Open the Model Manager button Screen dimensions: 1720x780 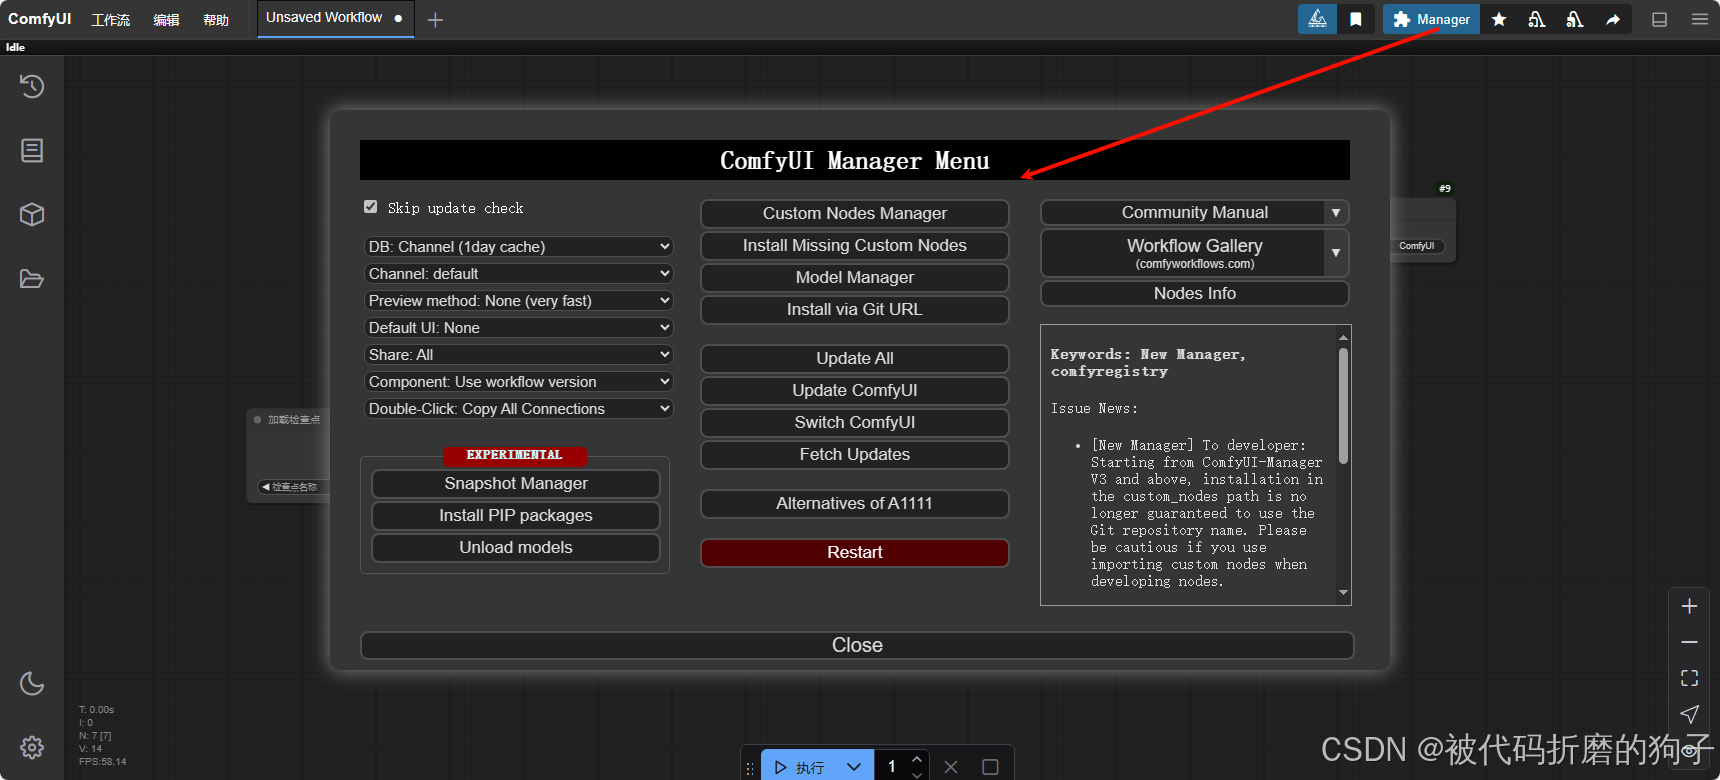coord(855,277)
